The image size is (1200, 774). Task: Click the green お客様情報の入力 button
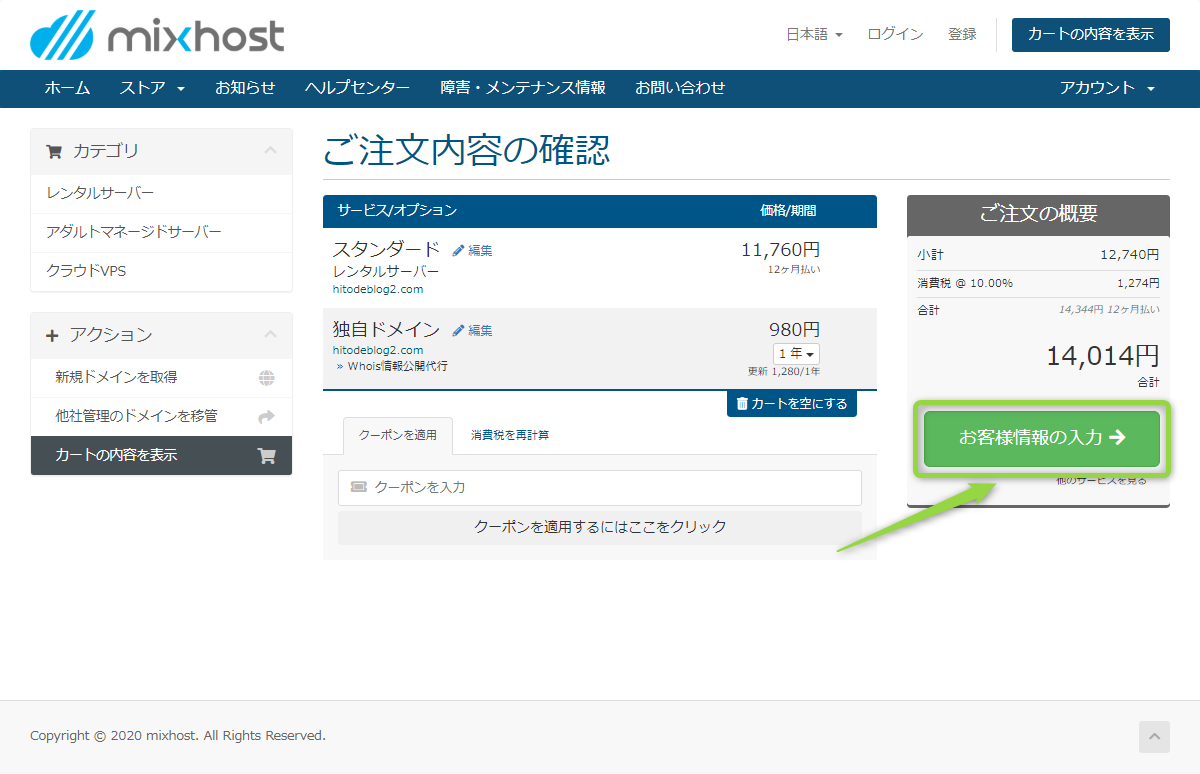(x=1042, y=438)
